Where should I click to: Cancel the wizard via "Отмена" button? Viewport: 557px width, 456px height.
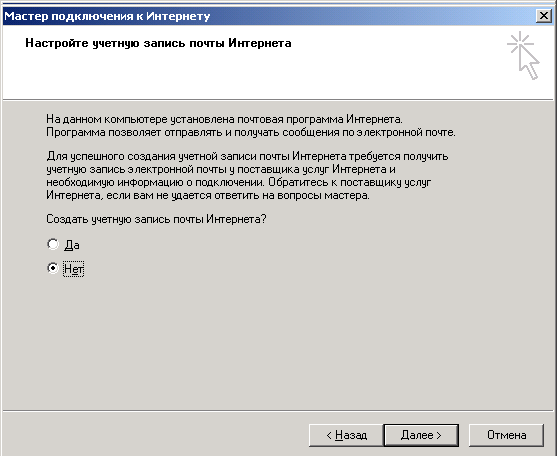506,435
